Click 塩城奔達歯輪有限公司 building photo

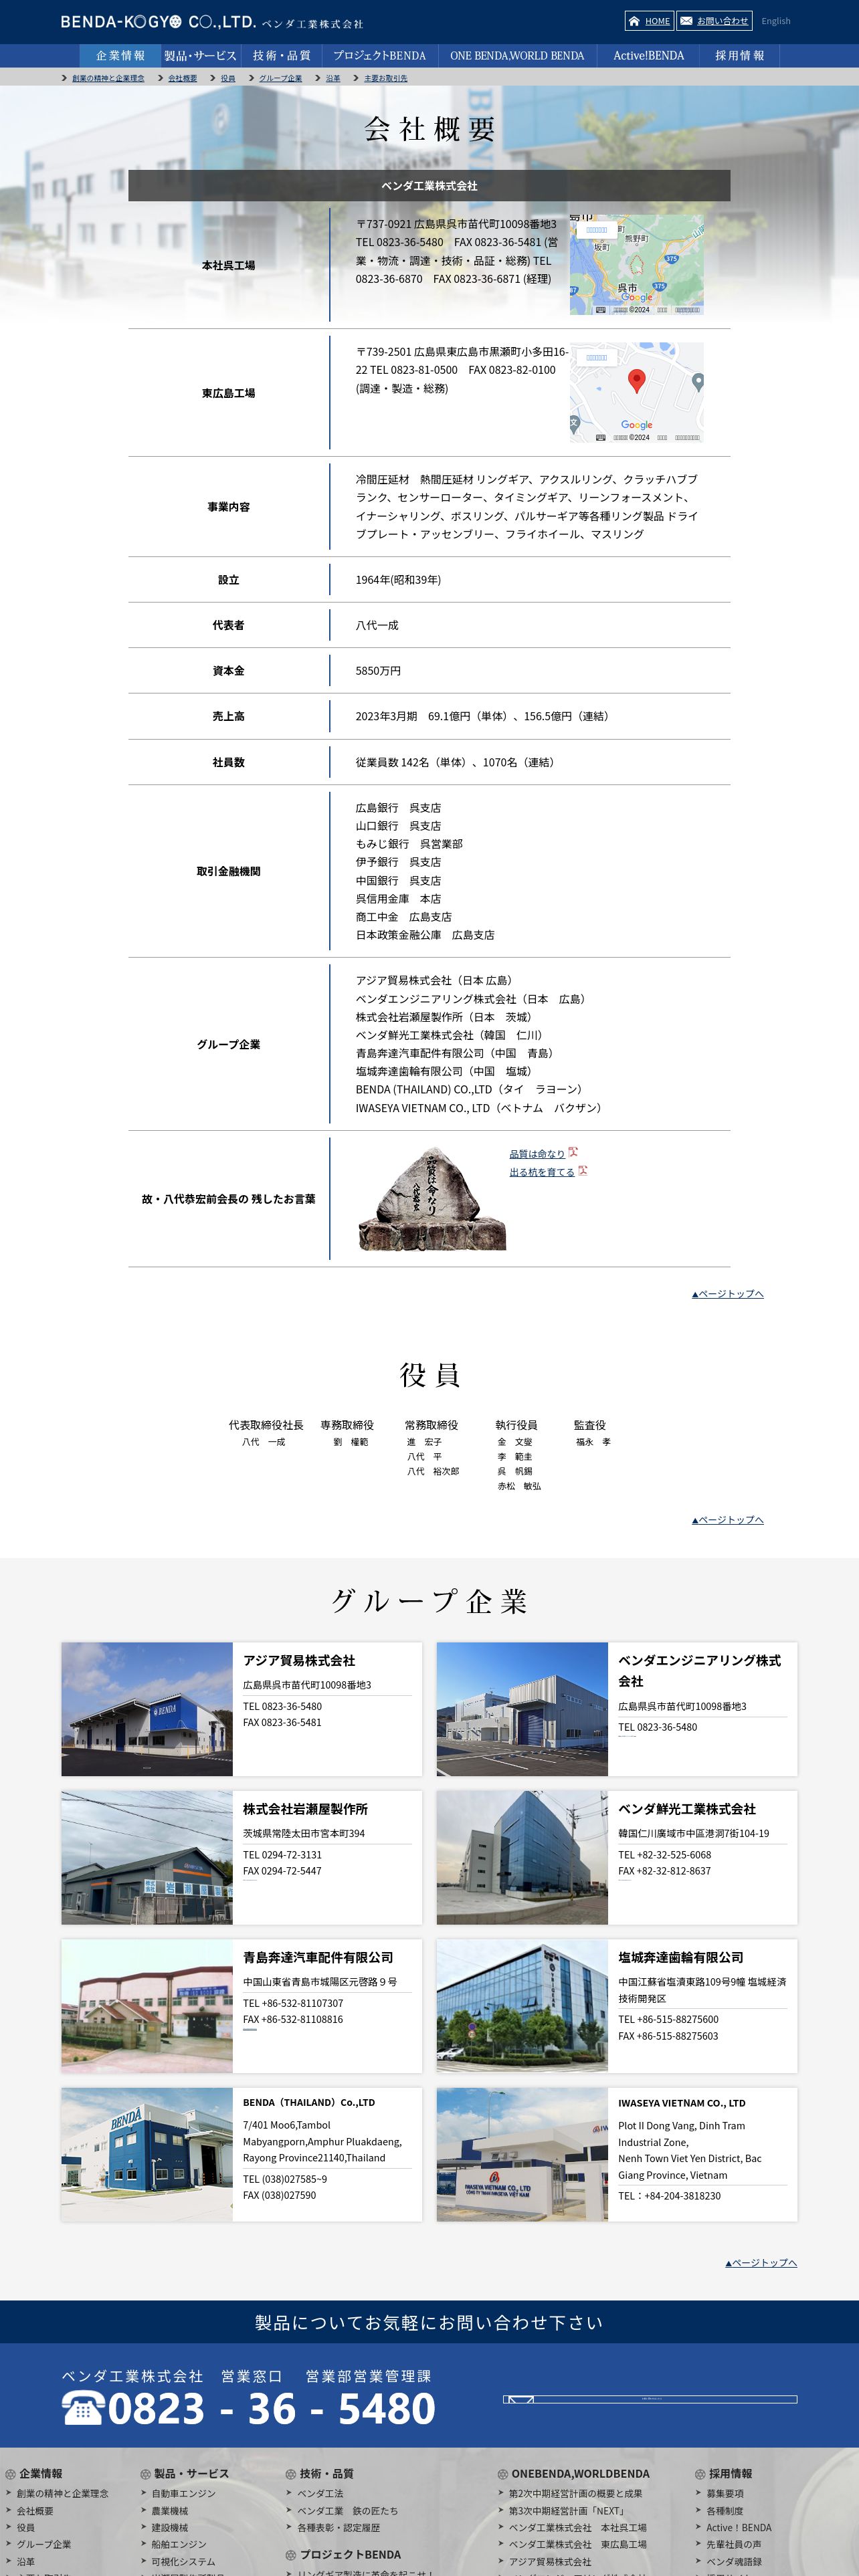522,2006
